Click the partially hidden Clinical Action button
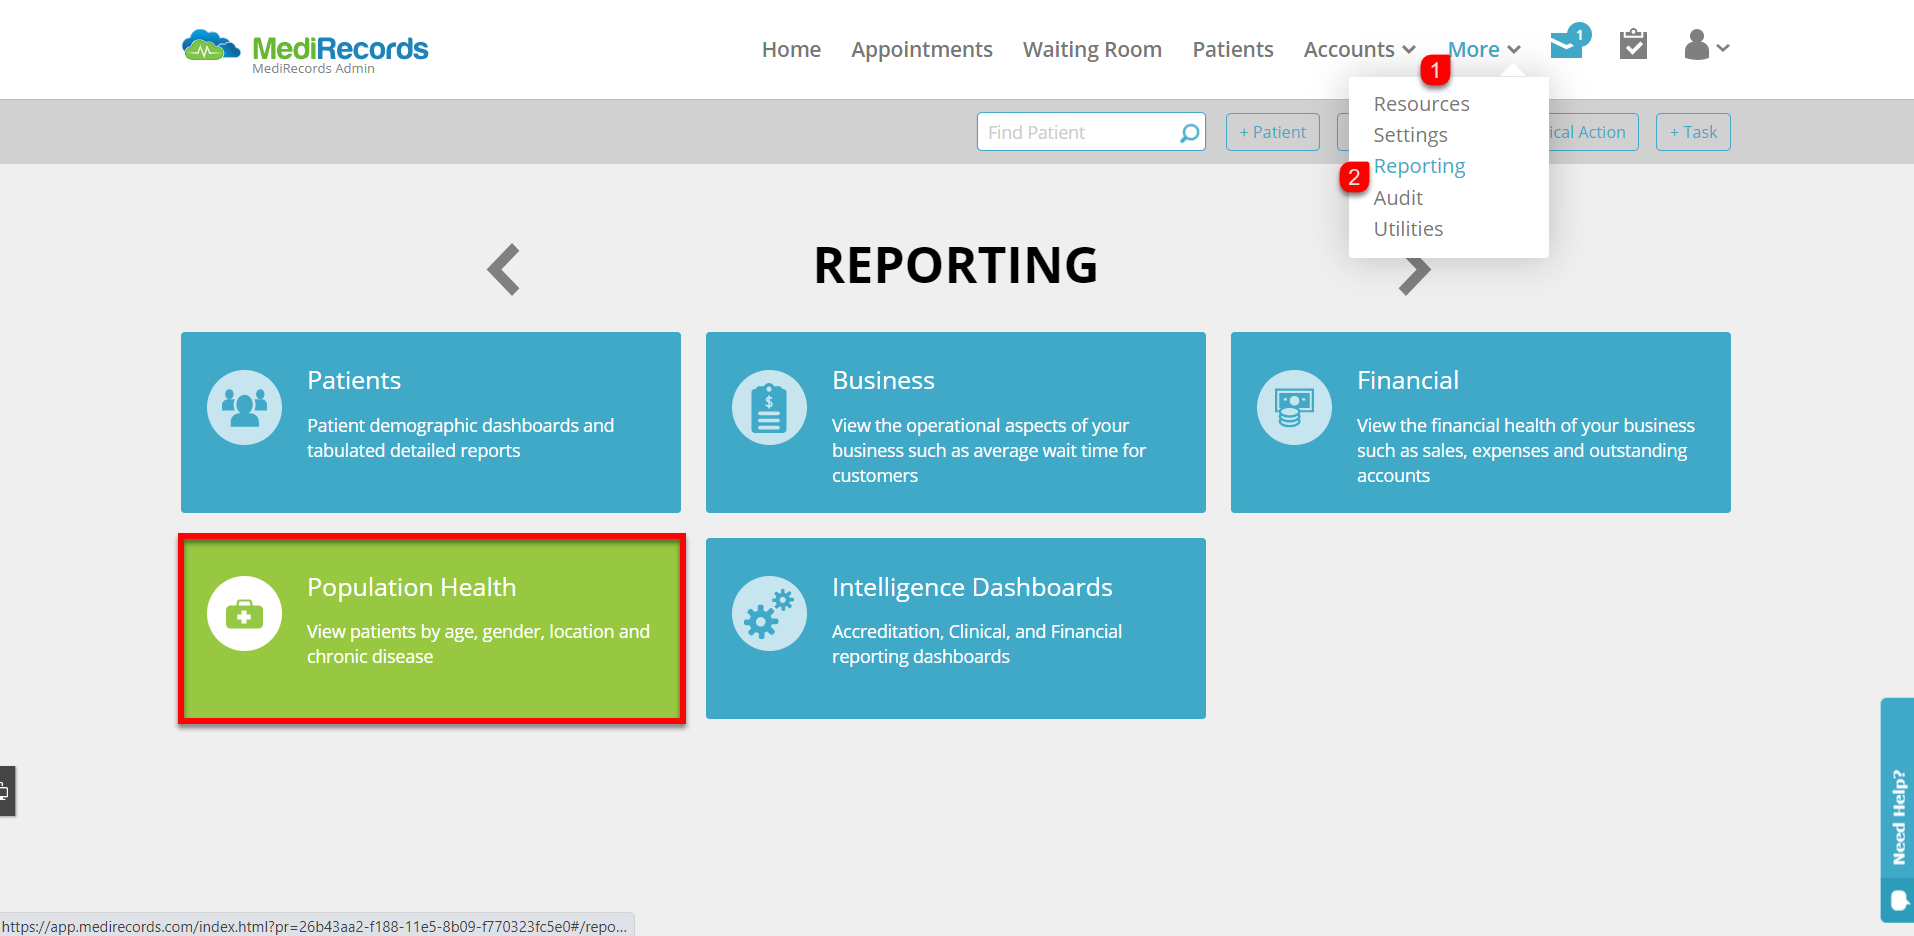 (x=1593, y=132)
